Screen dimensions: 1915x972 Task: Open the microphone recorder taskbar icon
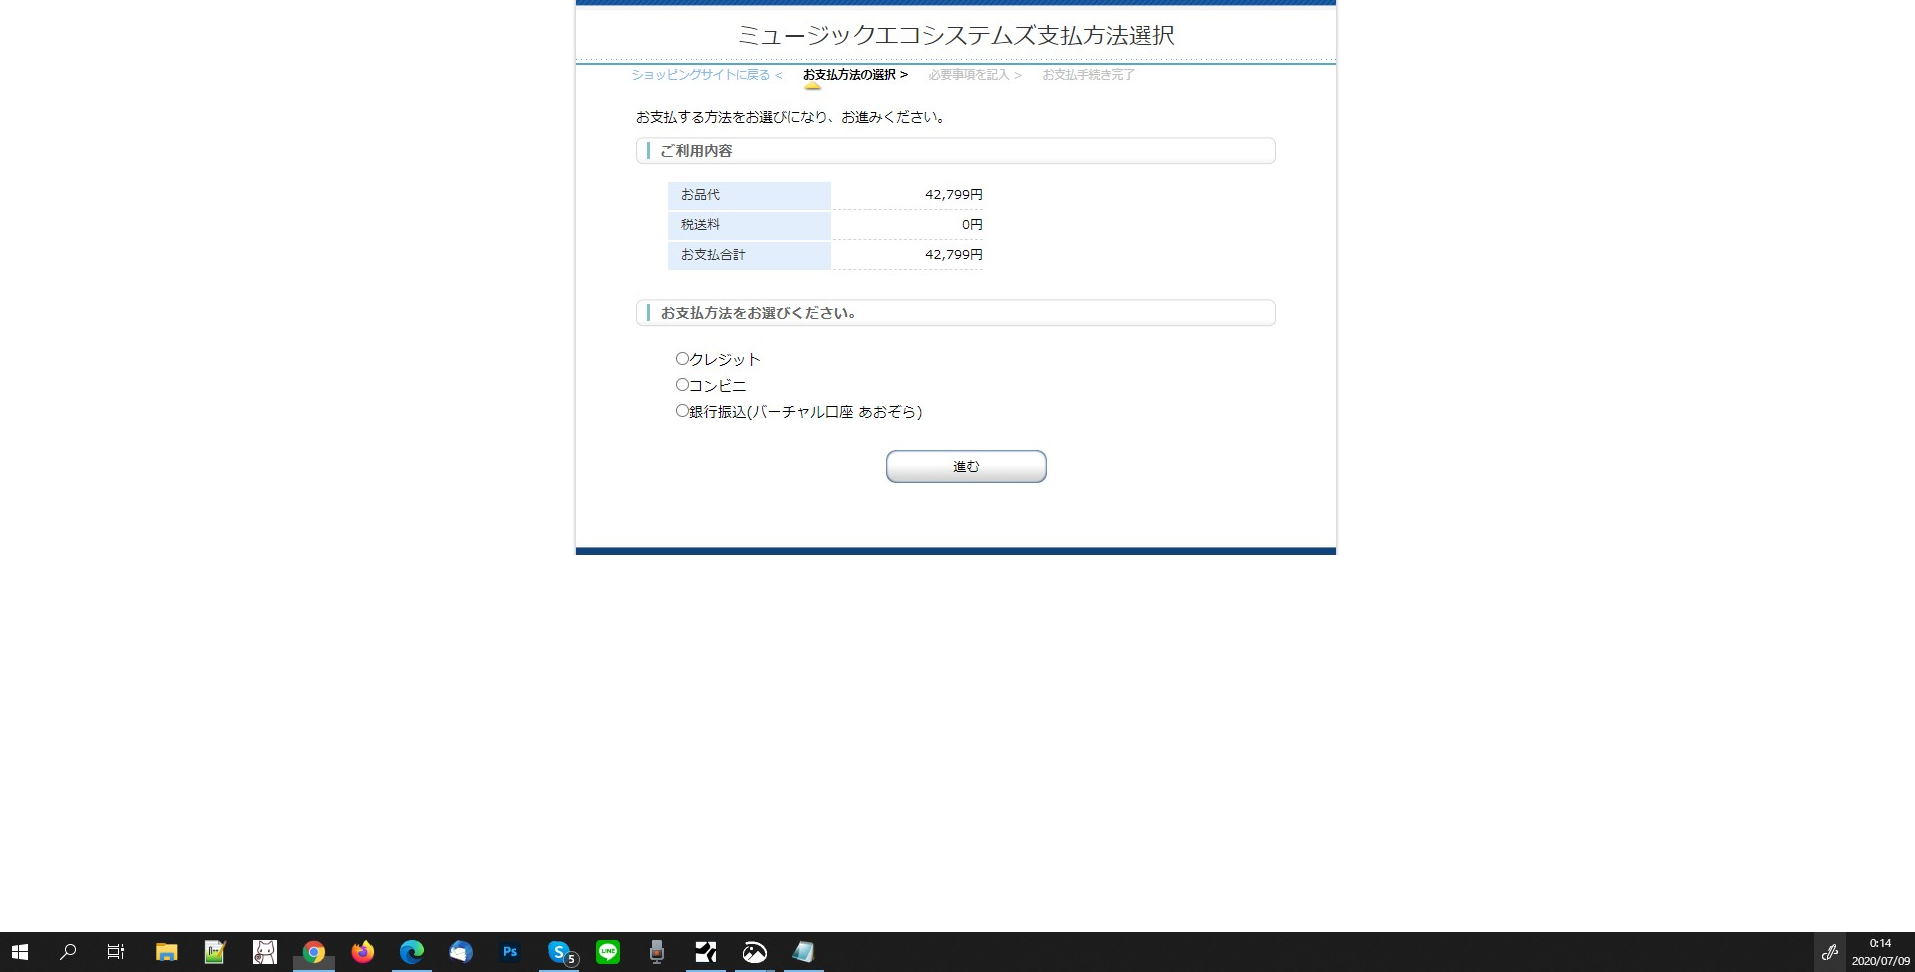(656, 952)
